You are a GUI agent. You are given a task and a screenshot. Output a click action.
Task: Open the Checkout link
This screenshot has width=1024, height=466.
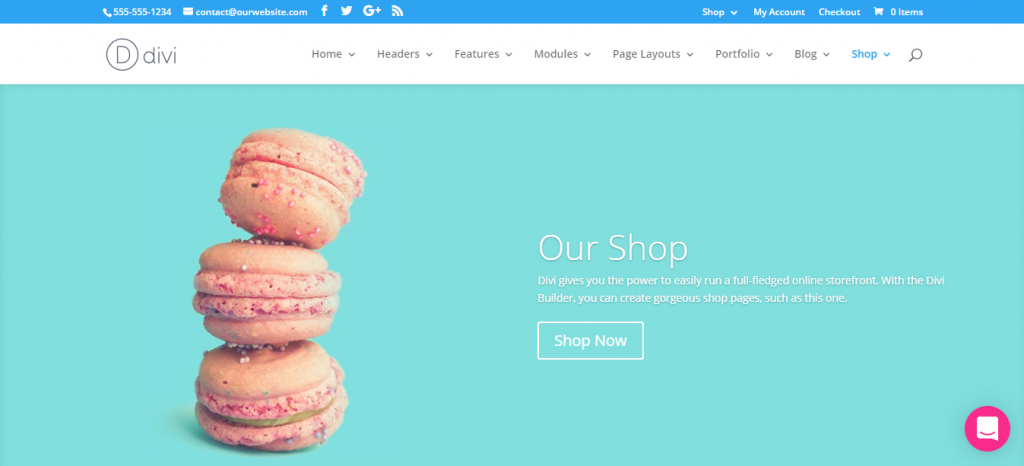tap(839, 12)
